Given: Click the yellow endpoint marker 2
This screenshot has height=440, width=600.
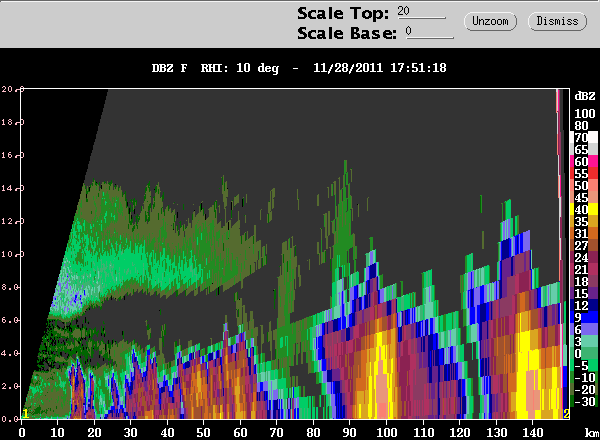Looking at the screenshot, I should pyautogui.click(x=566, y=414).
